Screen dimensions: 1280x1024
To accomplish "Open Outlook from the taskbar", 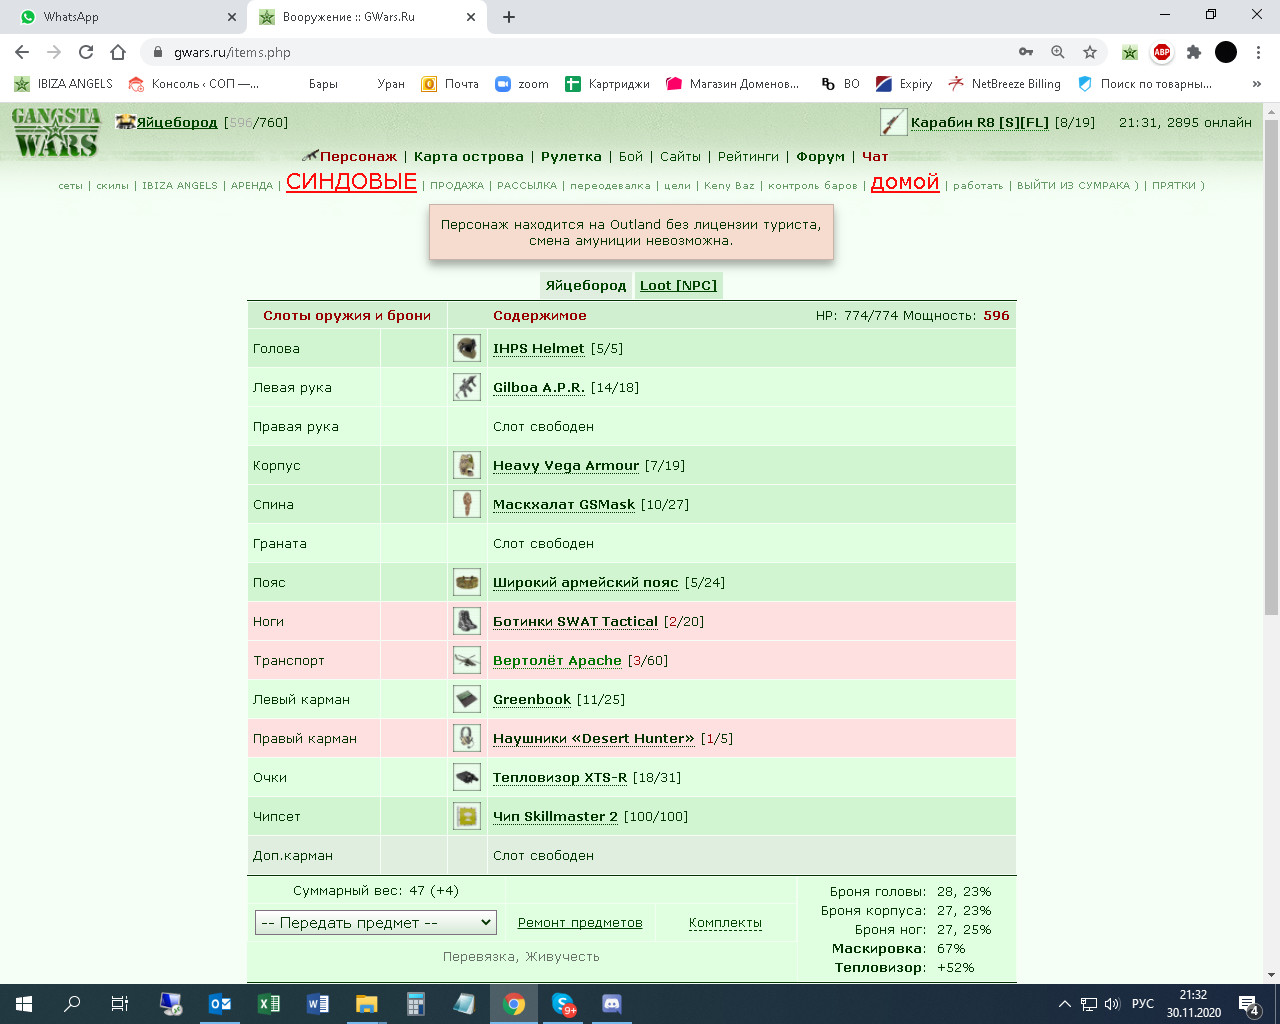I will [x=220, y=1004].
